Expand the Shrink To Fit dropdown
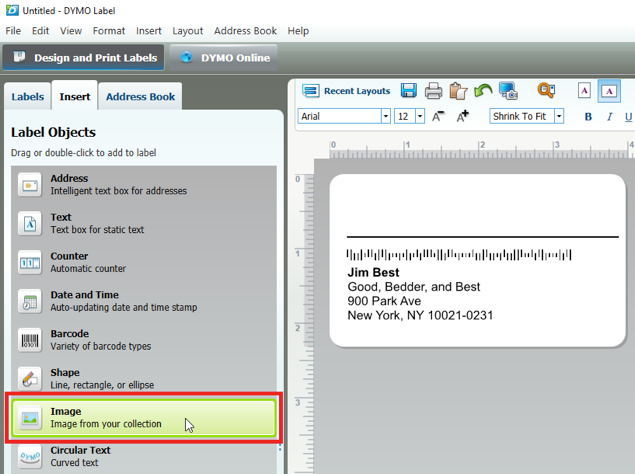The width and height of the screenshot is (635, 474). [x=559, y=117]
